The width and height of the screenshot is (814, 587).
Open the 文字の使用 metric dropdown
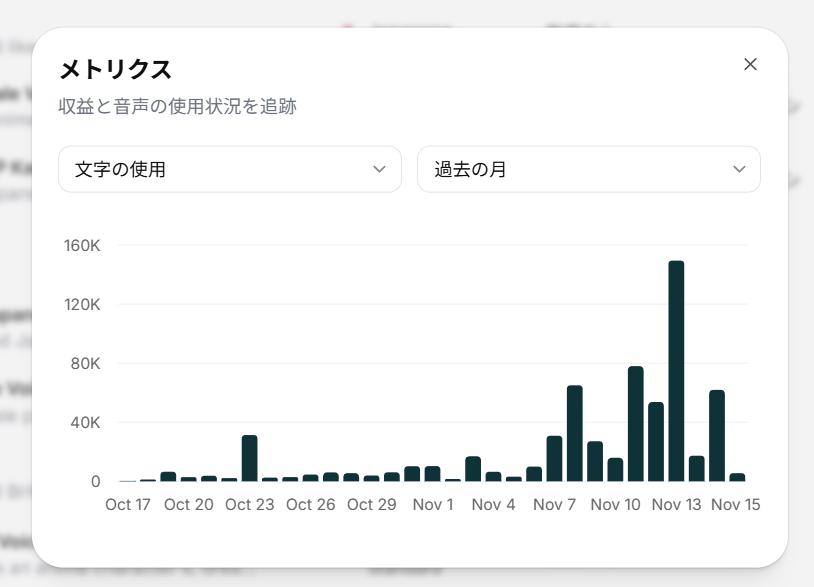(230, 169)
